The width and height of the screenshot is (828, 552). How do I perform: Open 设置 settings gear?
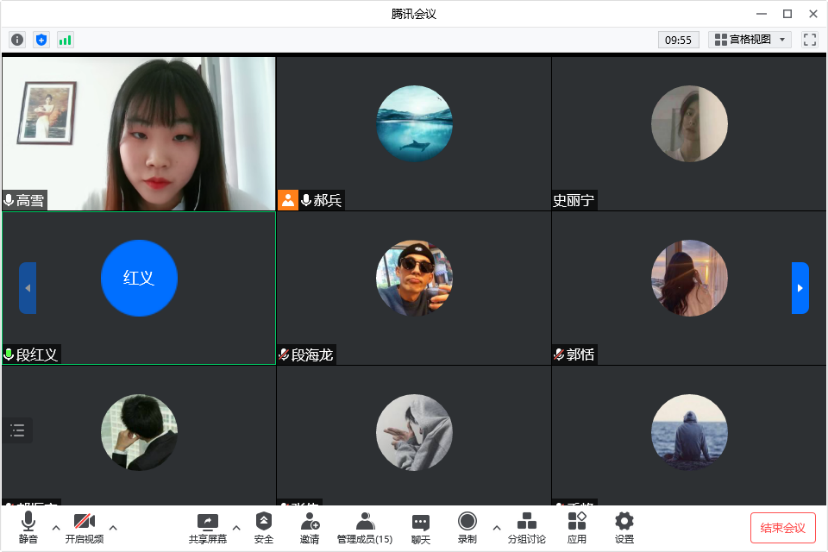click(x=624, y=527)
